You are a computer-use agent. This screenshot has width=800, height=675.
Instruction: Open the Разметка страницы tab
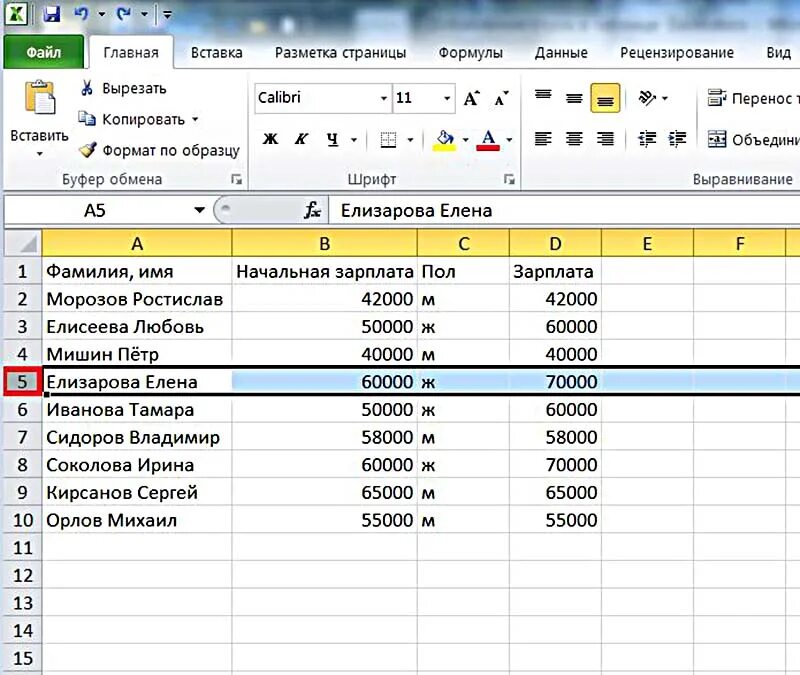pos(340,52)
